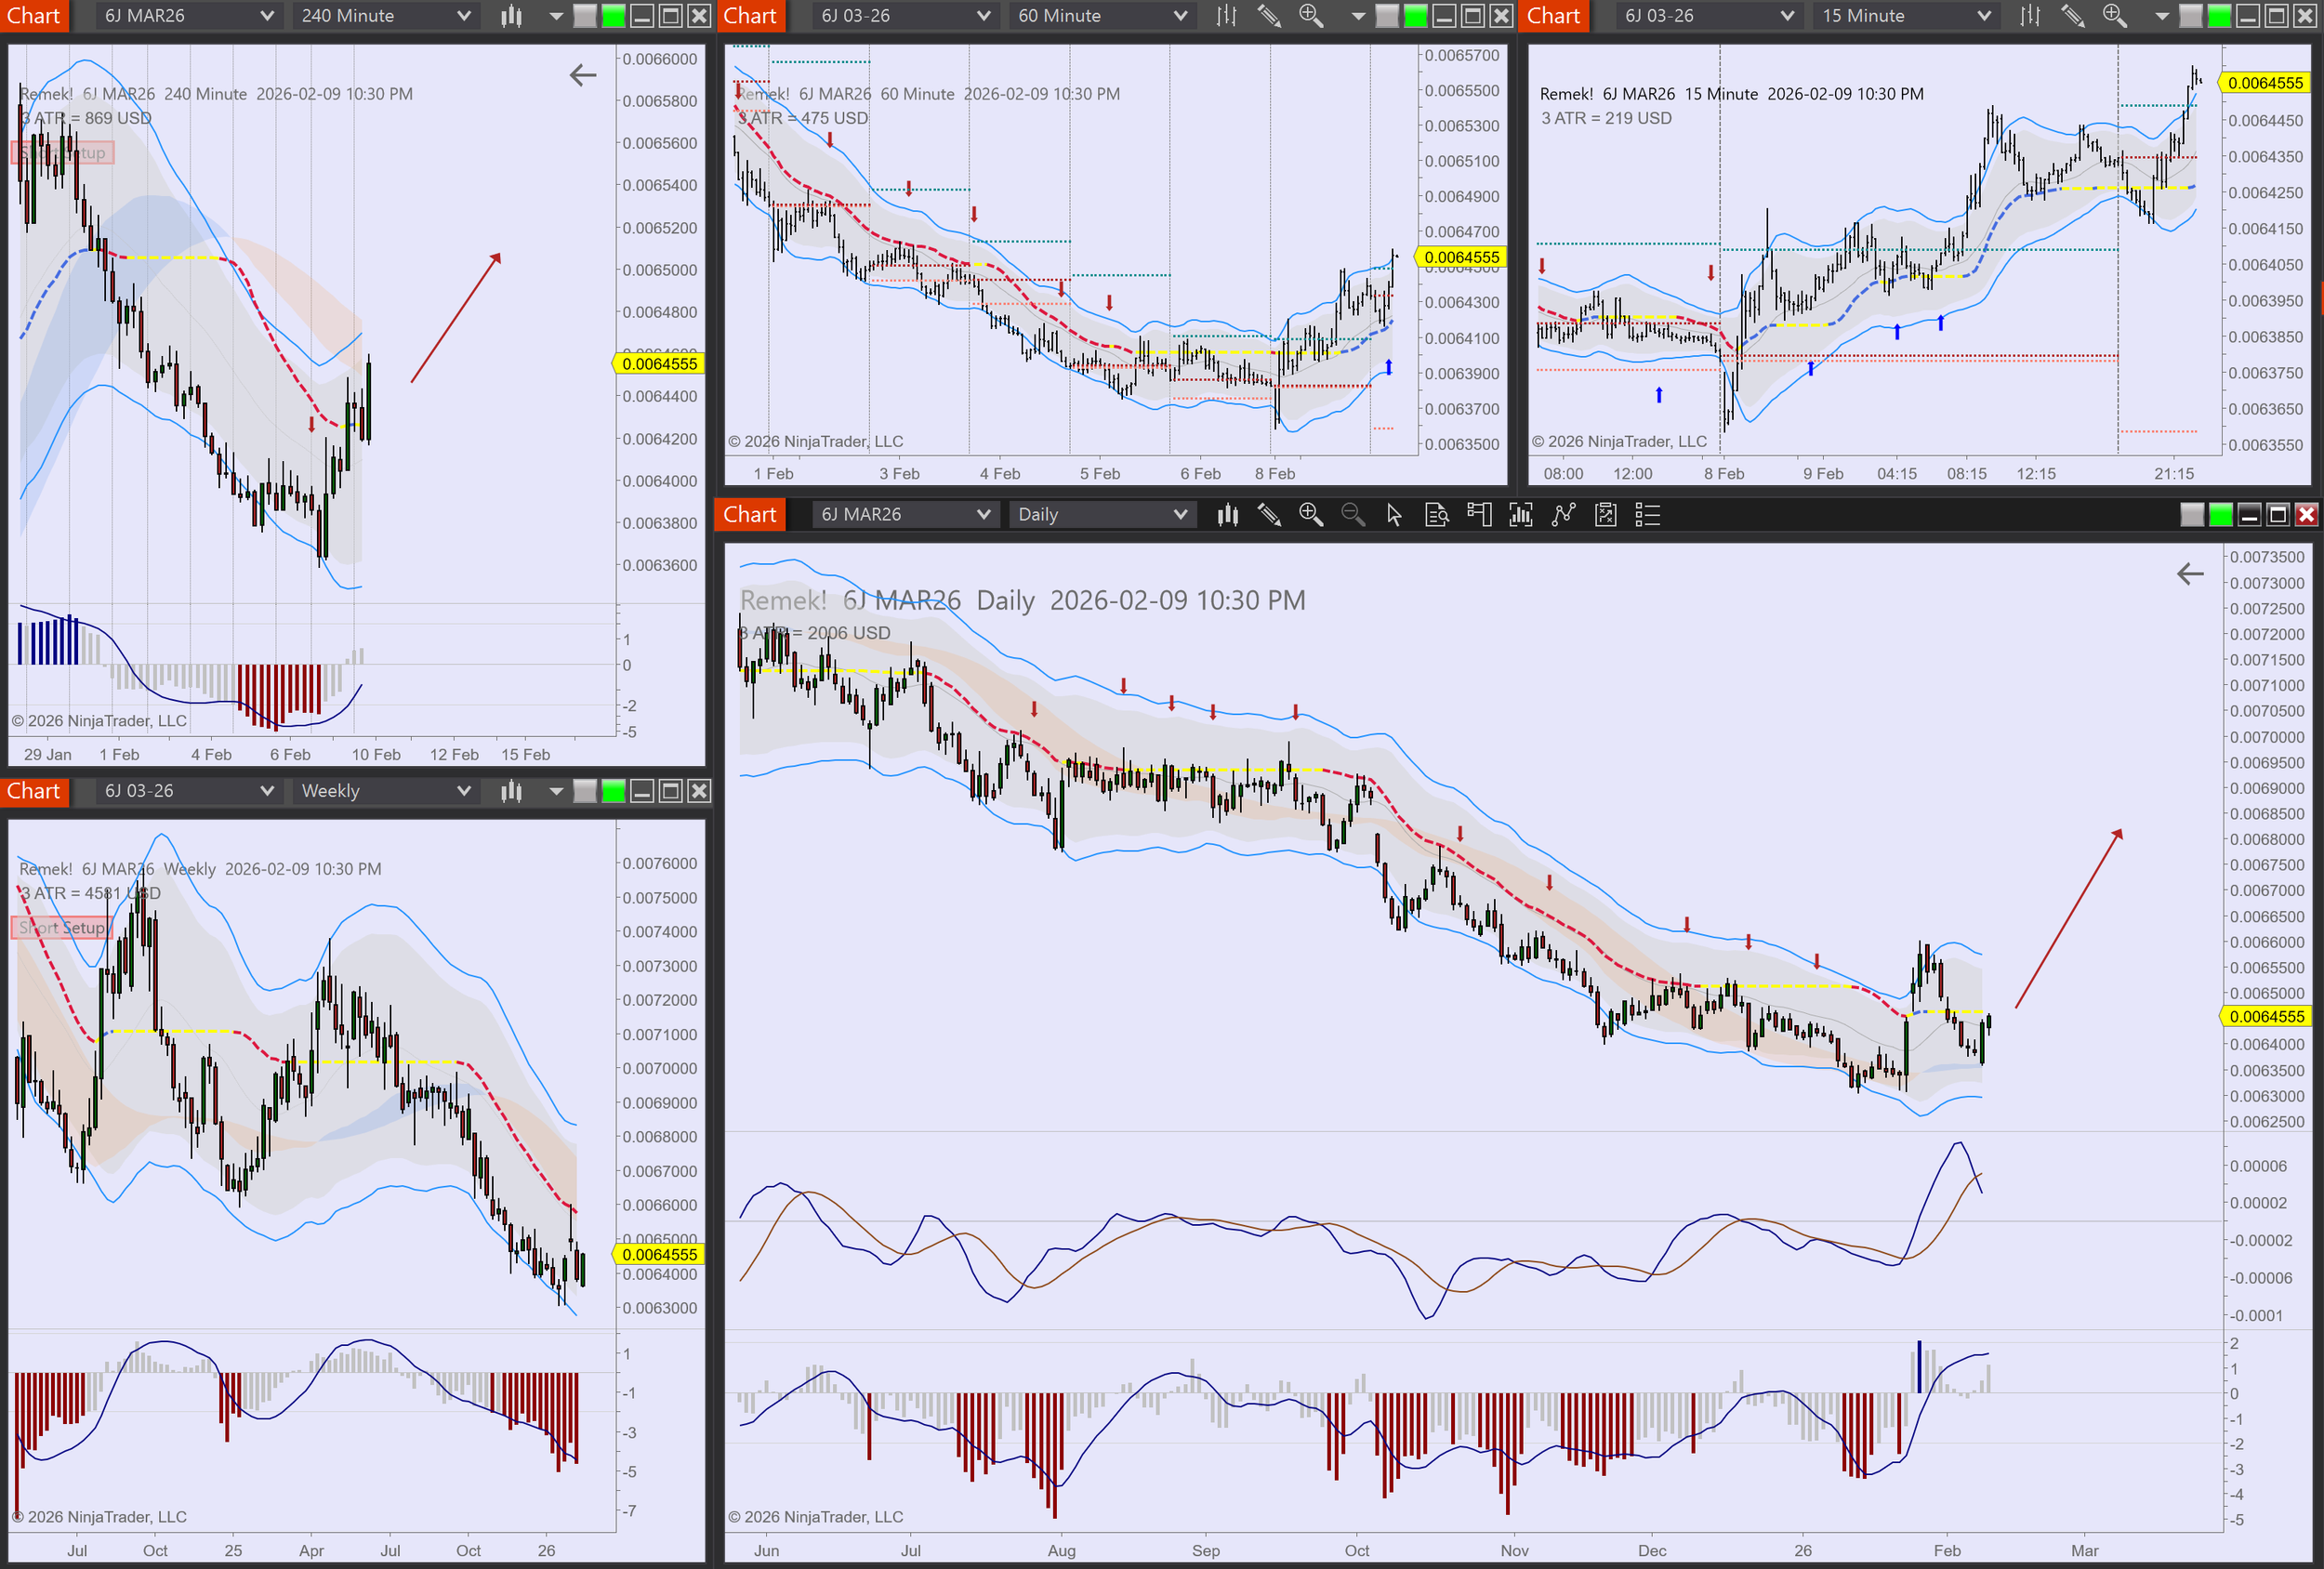This screenshot has width=2324, height=1569.
Task: Open Data Box icon on Daily chart
Action: (1436, 514)
